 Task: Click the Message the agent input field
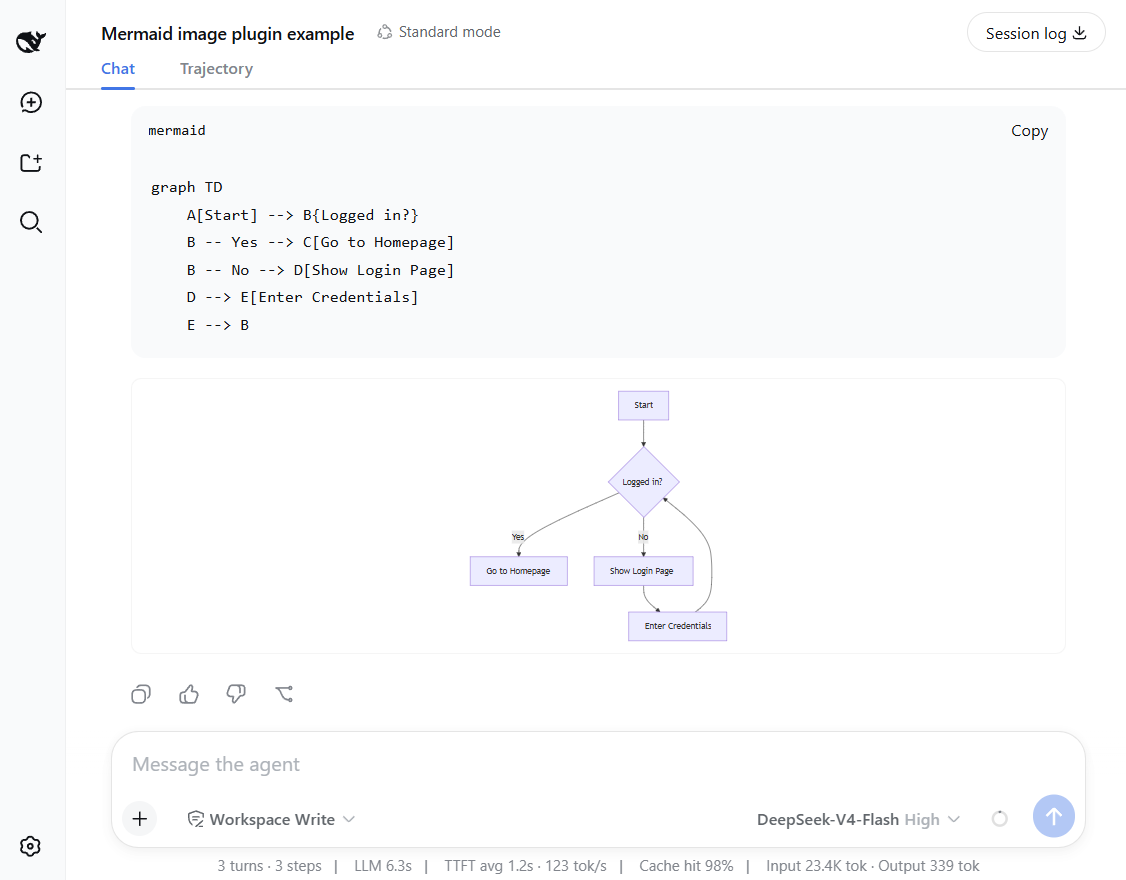coord(597,764)
